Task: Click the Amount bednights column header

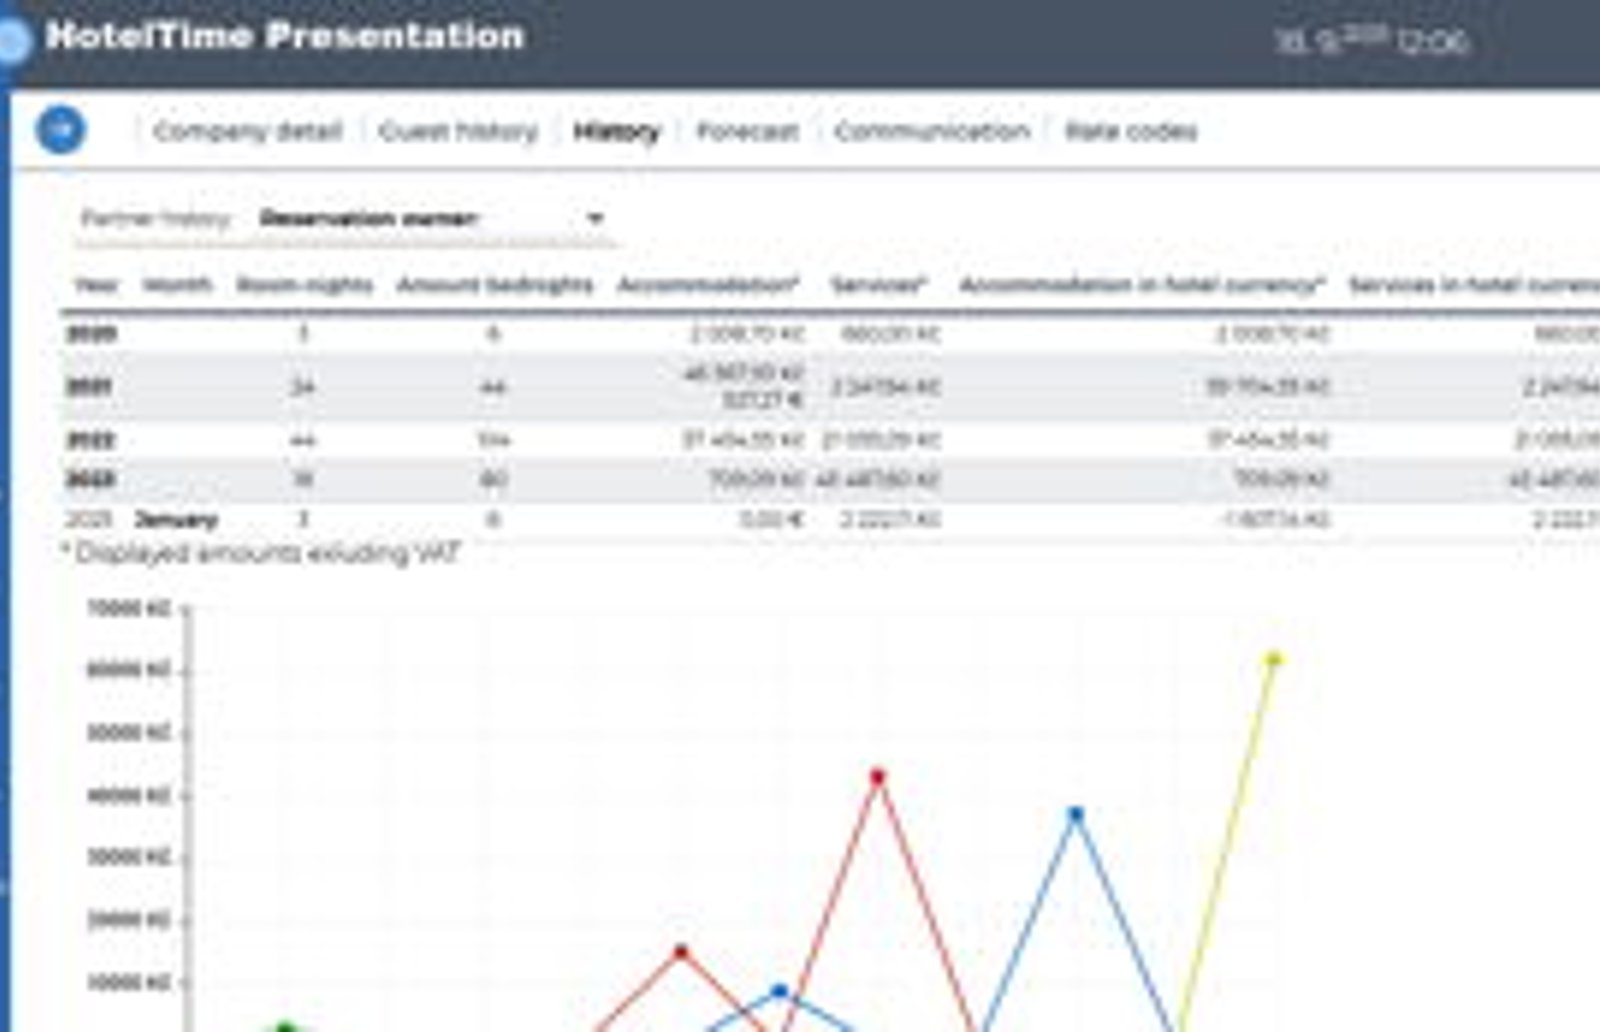Action: click(495, 285)
